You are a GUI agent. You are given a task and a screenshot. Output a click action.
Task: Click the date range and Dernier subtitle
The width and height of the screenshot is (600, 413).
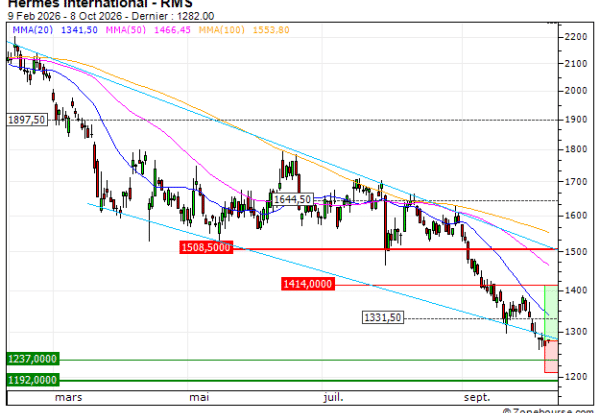click(111, 16)
